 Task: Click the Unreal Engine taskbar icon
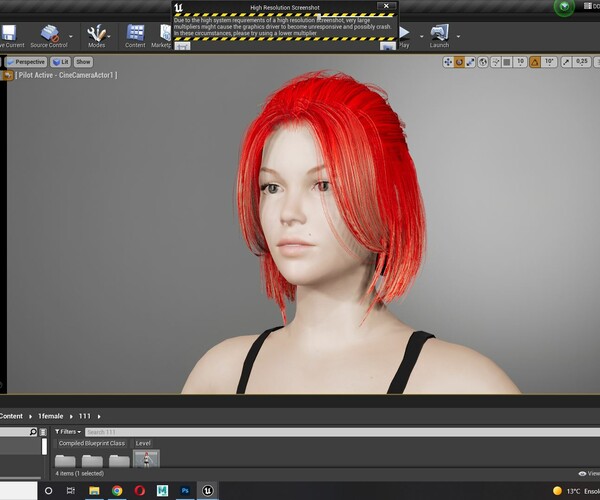point(208,491)
